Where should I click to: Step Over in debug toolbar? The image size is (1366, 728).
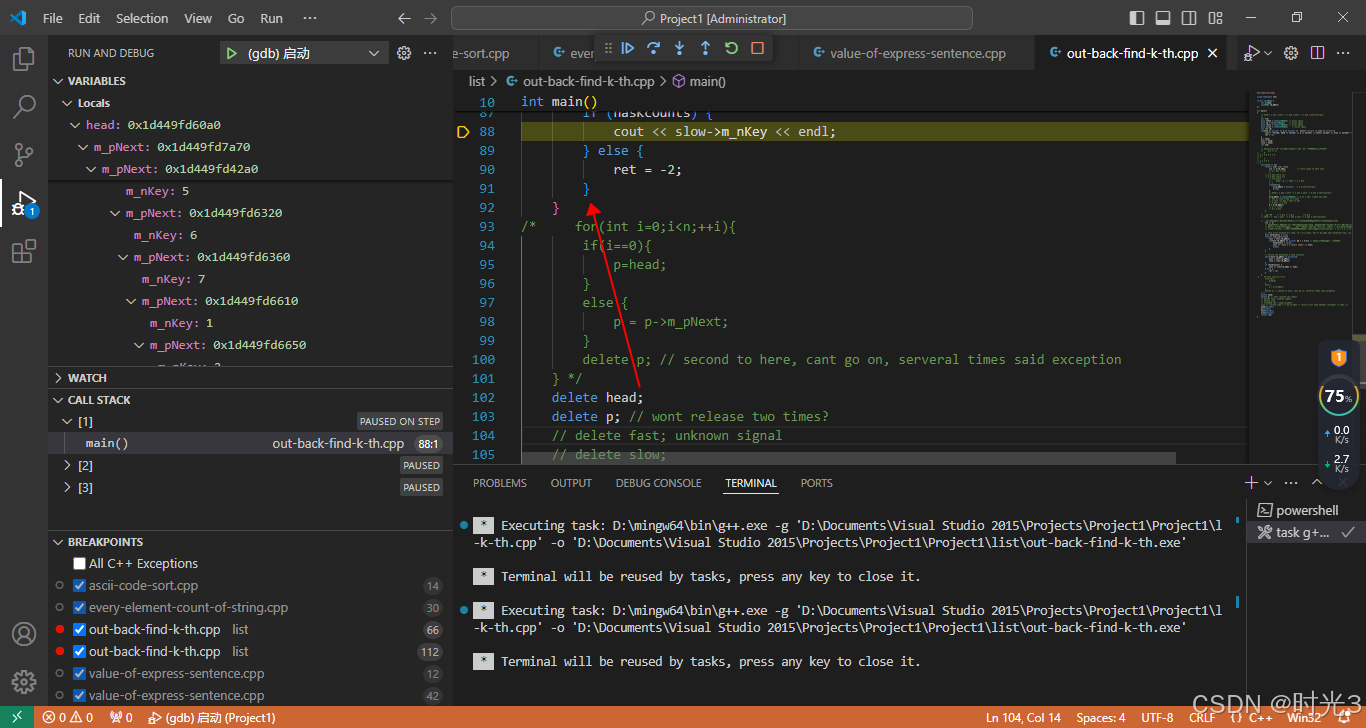(x=654, y=48)
